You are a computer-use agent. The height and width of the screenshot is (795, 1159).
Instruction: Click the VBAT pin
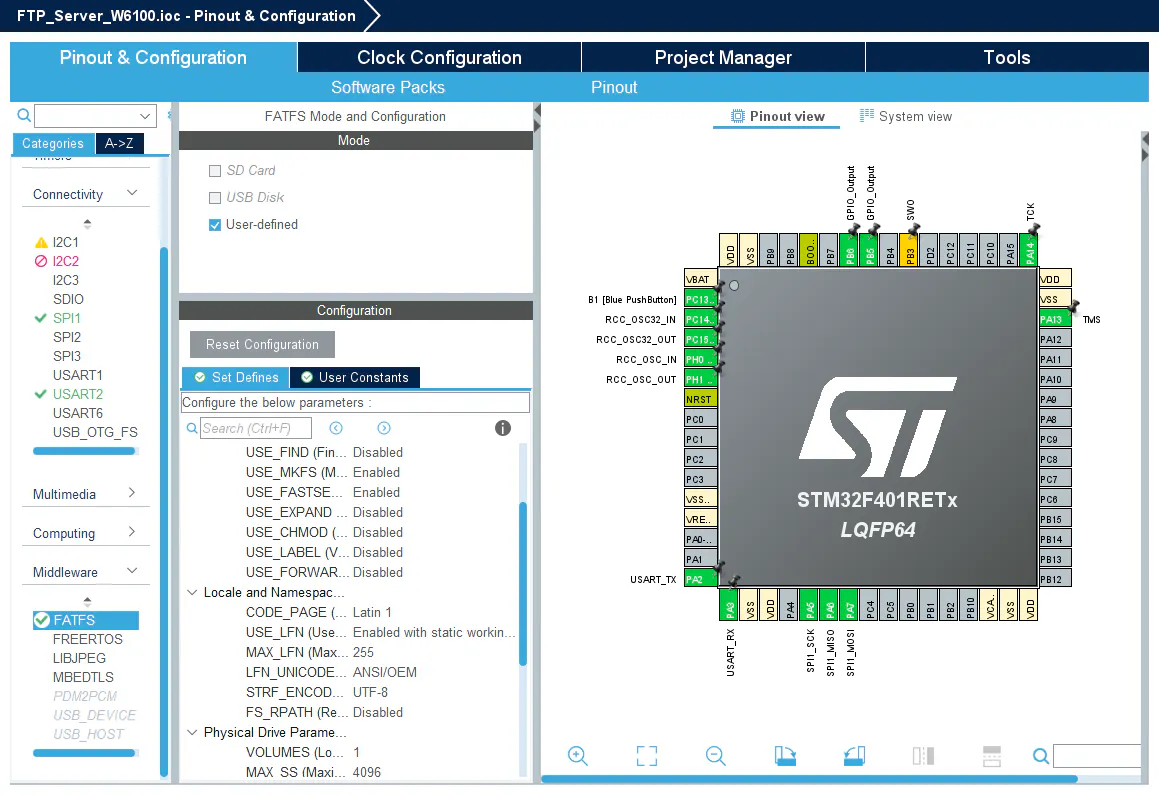(x=700, y=279)
